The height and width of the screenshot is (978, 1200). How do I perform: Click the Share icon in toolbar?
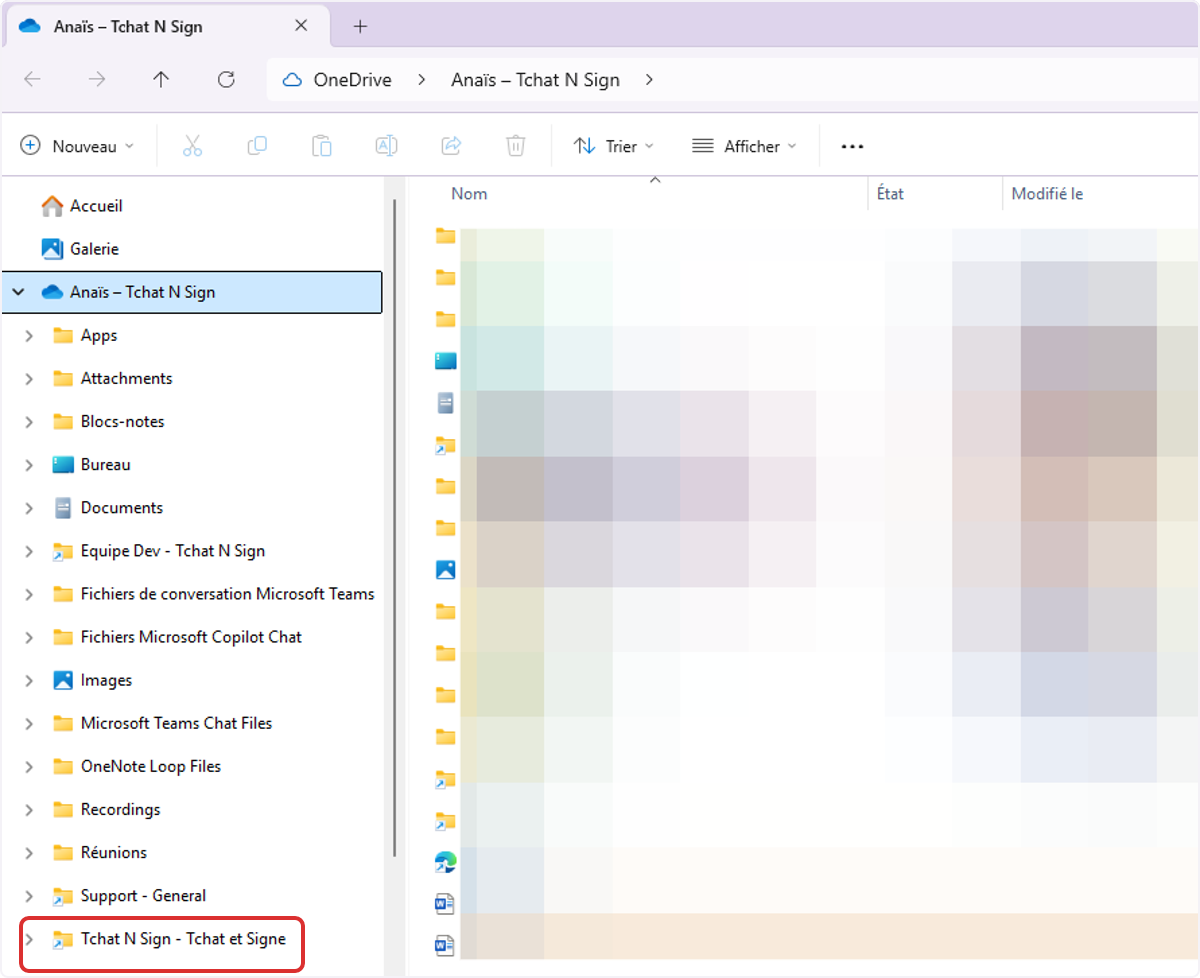pyautogui.click(x=451, y=146)
